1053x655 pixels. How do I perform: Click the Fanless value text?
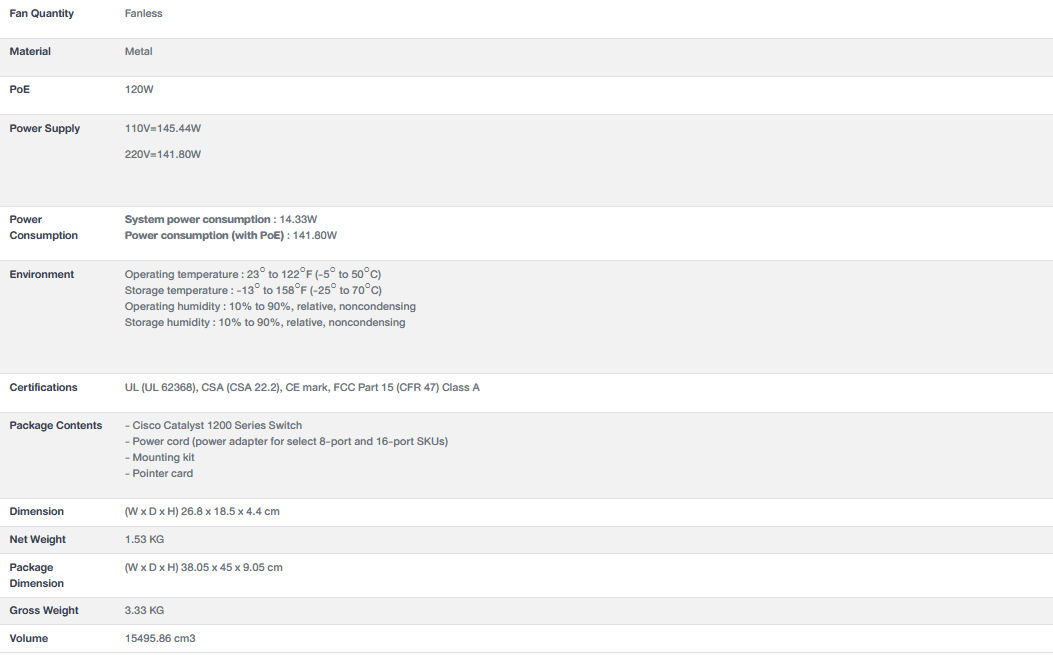143,14
